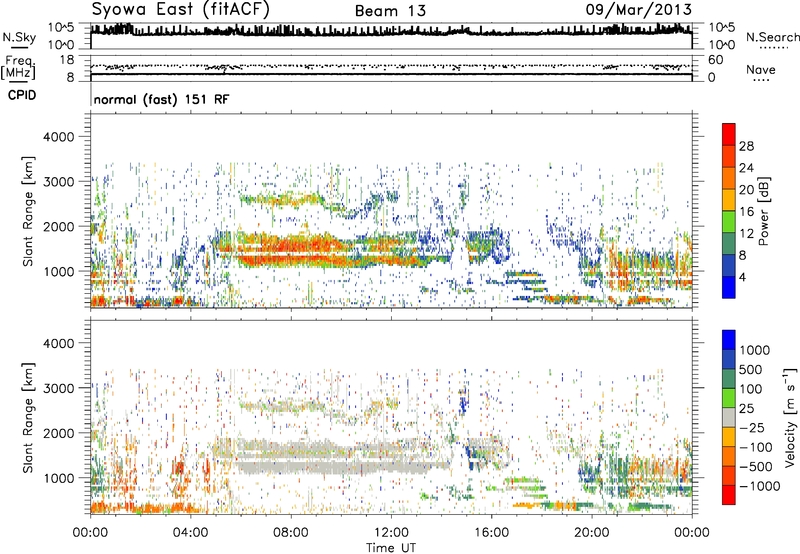Viewport: 800px width, 554px height.
Task: Click the blue bottom of power colorbar
Action: click(x=729, y=287)
